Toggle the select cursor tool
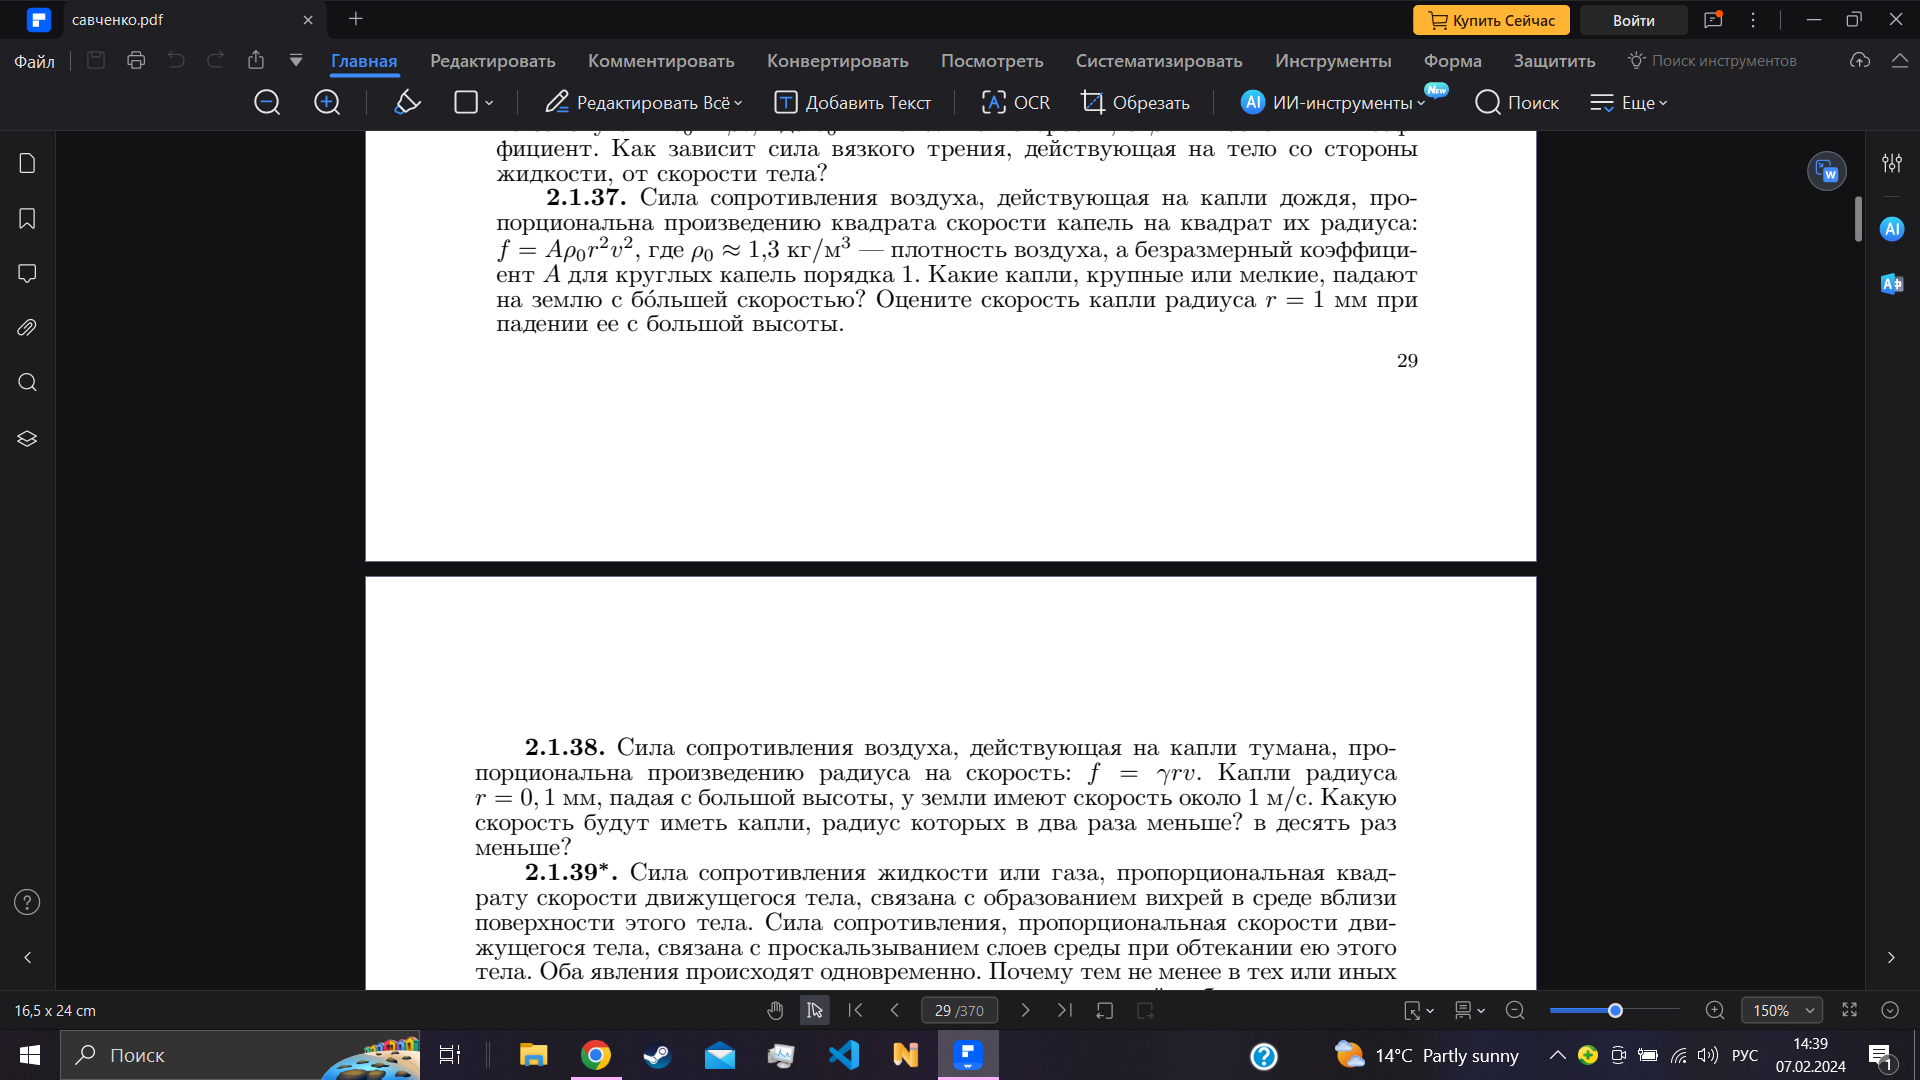This screenshot has width=1920, height=1080. click(815, 1011)
